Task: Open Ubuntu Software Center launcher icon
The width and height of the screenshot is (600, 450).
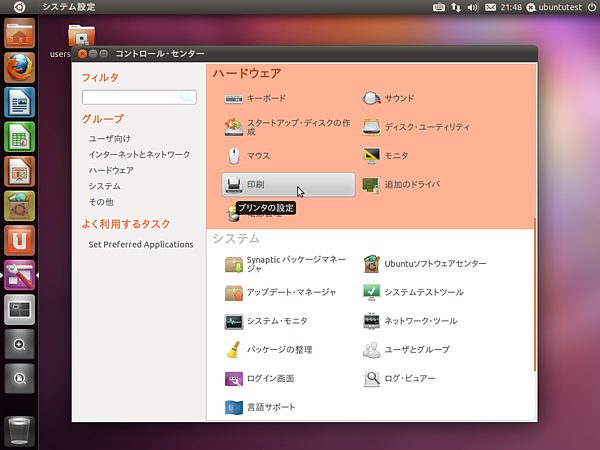Action: [x=19, y=206]
